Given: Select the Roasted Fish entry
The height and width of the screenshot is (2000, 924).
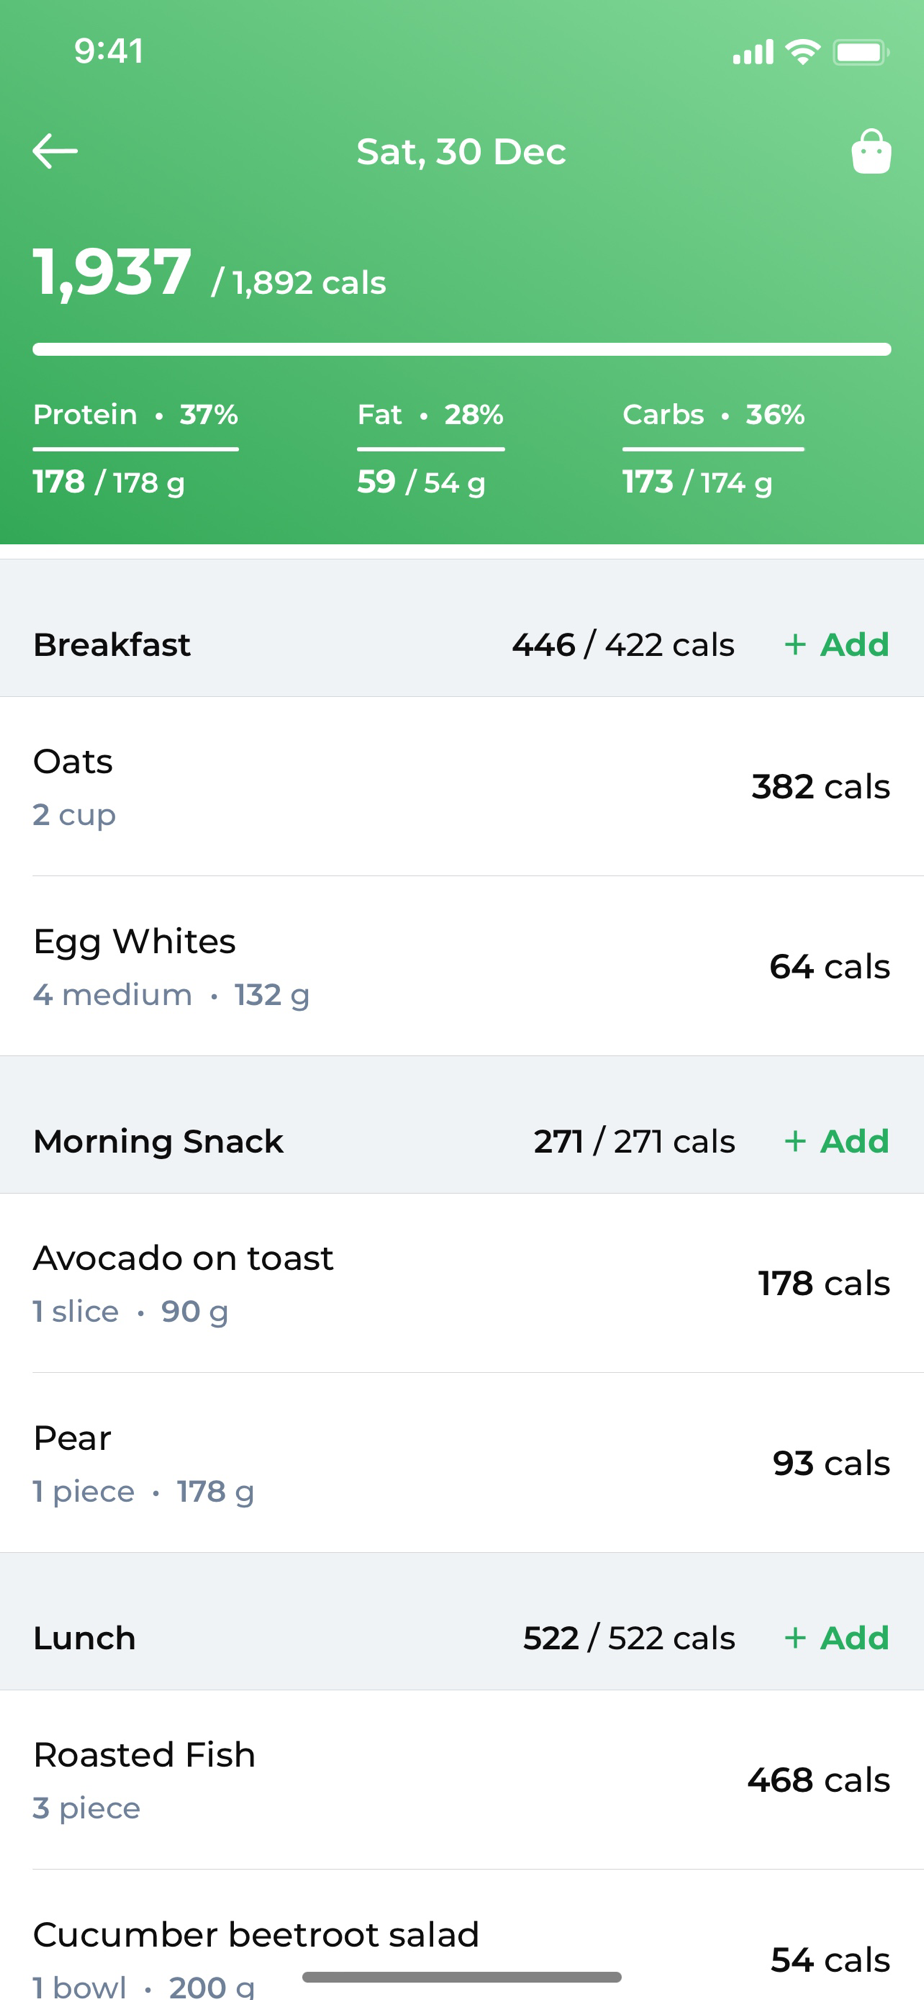Looking at the screenshot, I should [462, 1781].
